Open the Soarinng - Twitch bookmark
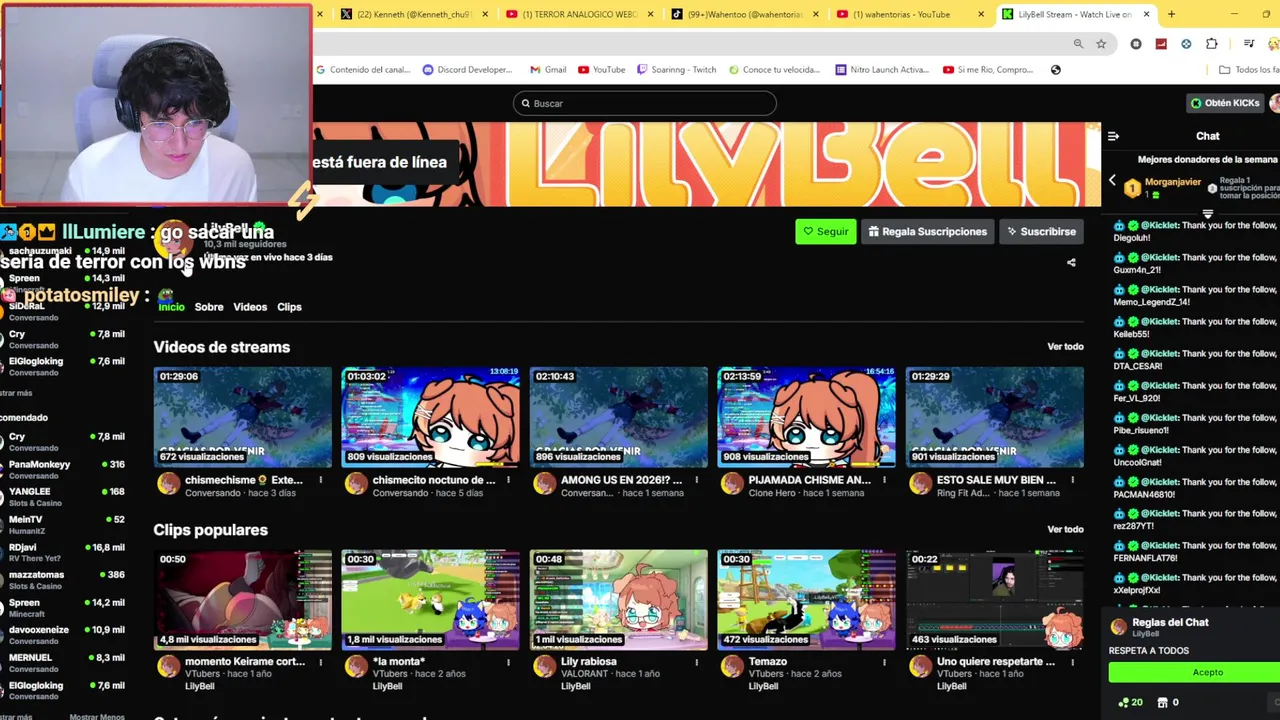This screenshot has height=720, width=1280. coord(677,70)
